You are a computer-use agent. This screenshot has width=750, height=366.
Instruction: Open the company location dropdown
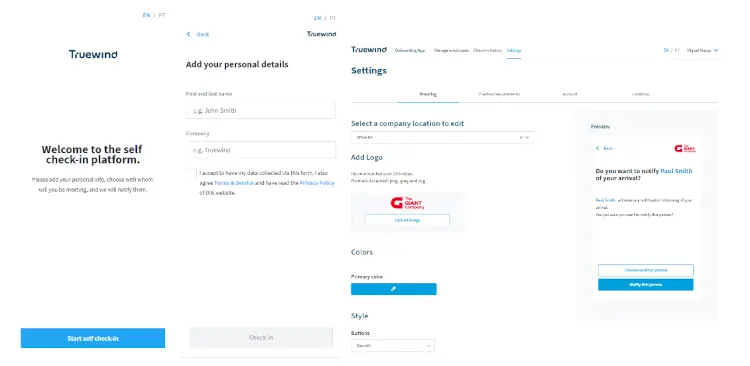click(527, 137)
